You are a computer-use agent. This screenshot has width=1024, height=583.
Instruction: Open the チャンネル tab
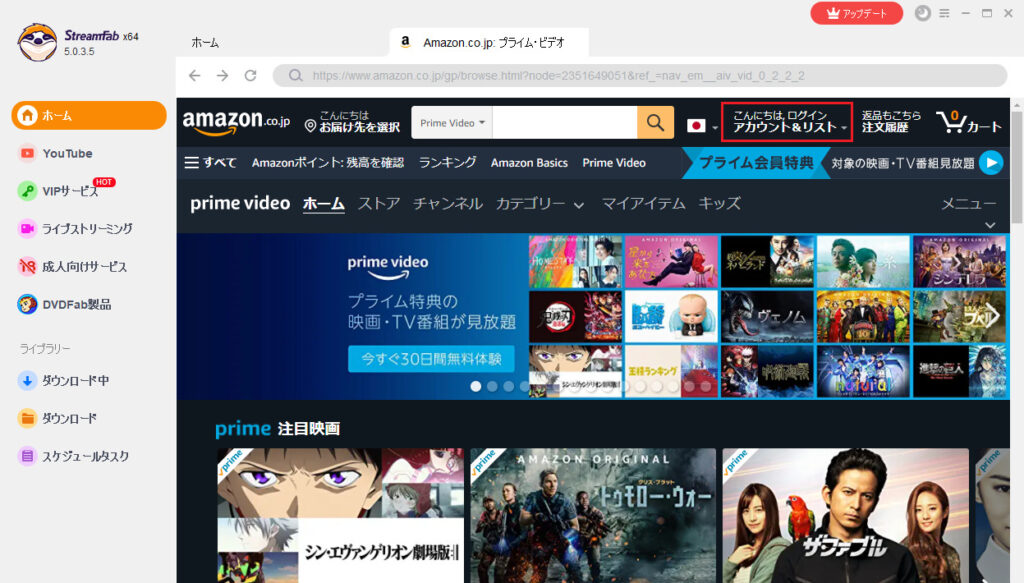[448, 204]
